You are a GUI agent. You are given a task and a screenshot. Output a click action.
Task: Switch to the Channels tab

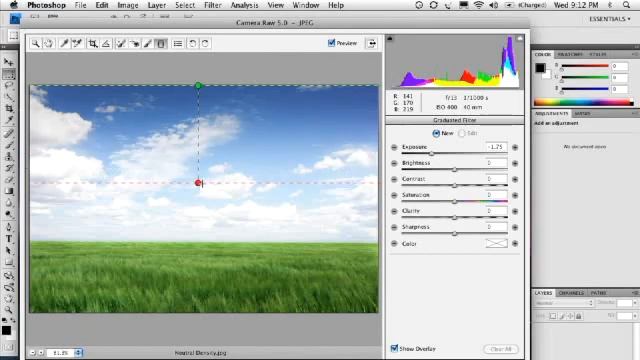(571, 293)
